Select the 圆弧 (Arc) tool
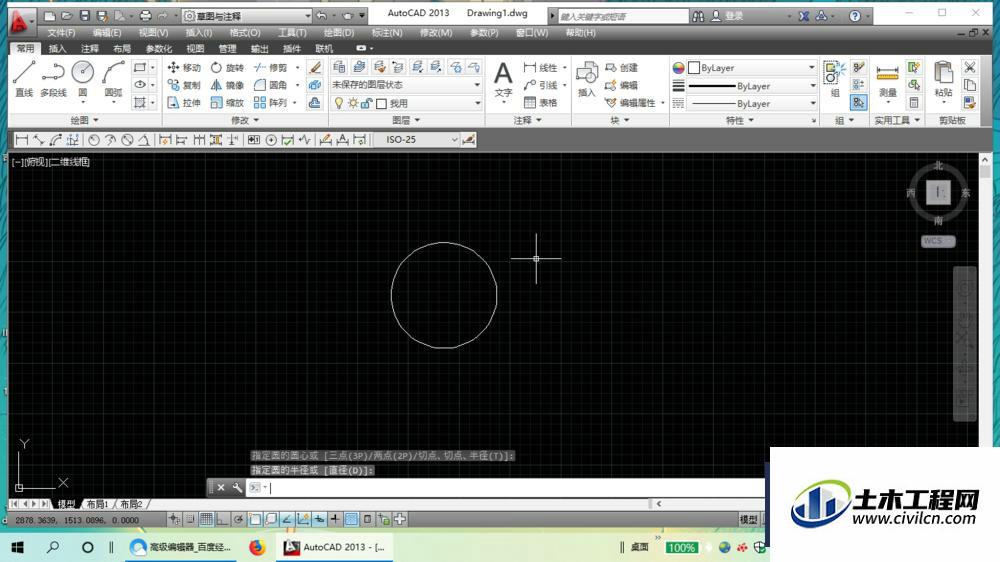Screen dimensions: 1000x562 click(114, 79)
